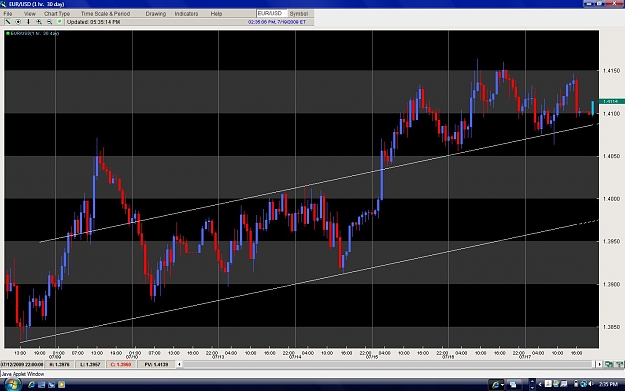Select the line drawing tool in toolbar
The width and height of the screenshot is (625, 391).
coord(8,22)
